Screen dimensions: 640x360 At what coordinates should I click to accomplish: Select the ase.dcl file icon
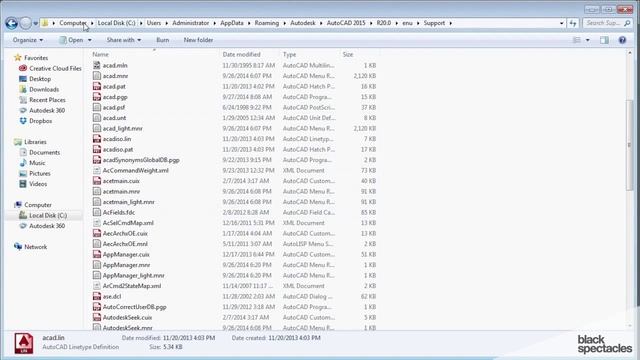point(96,296)
